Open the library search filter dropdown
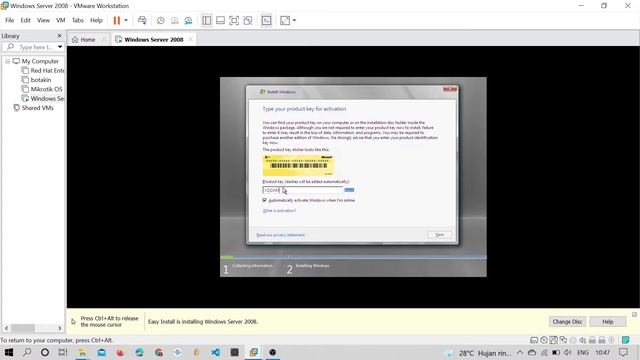The width and height of the screenshot is (640, 360). tap(60, 47)
